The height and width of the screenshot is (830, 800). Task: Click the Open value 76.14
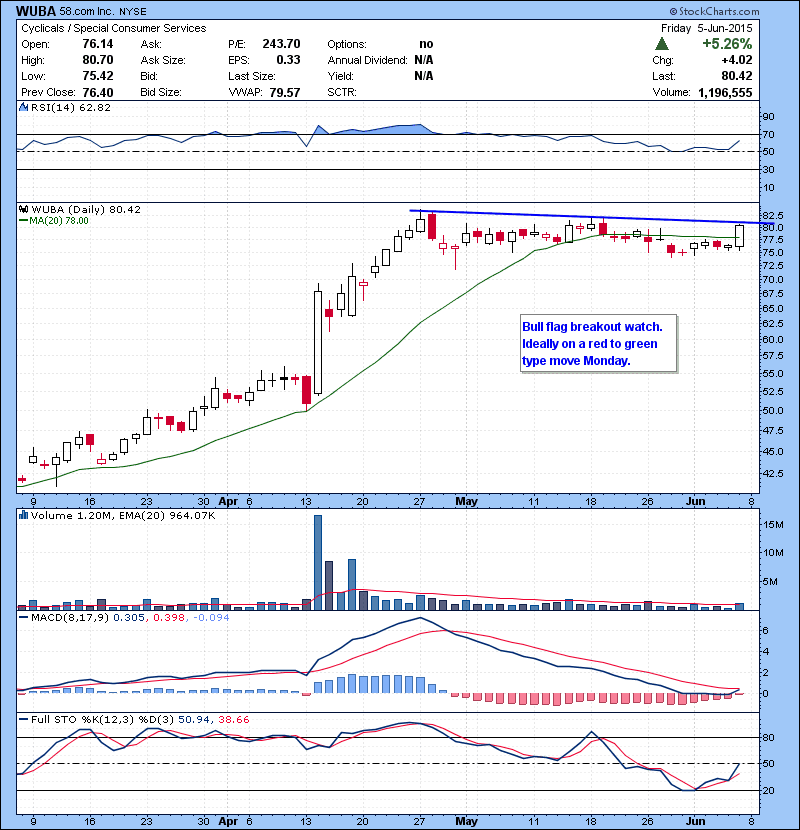pos(97,44)
